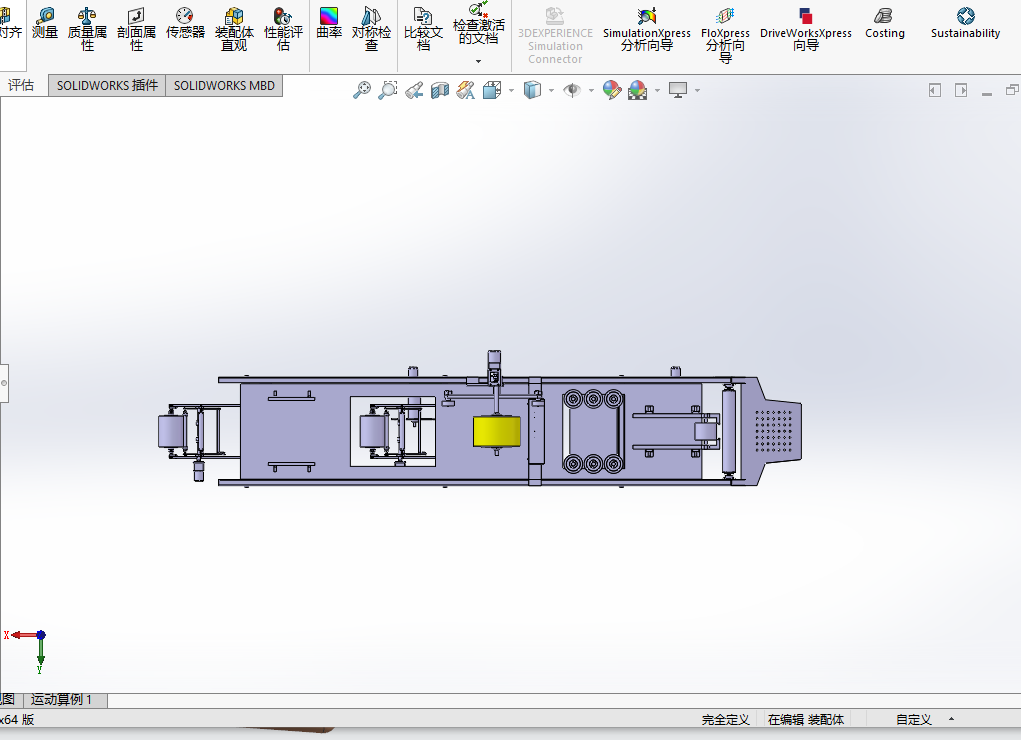The height and width of the screenshot is (740, 1021).
Task: Open the 测量 (Measure) tool
Action: coord(45,24)
